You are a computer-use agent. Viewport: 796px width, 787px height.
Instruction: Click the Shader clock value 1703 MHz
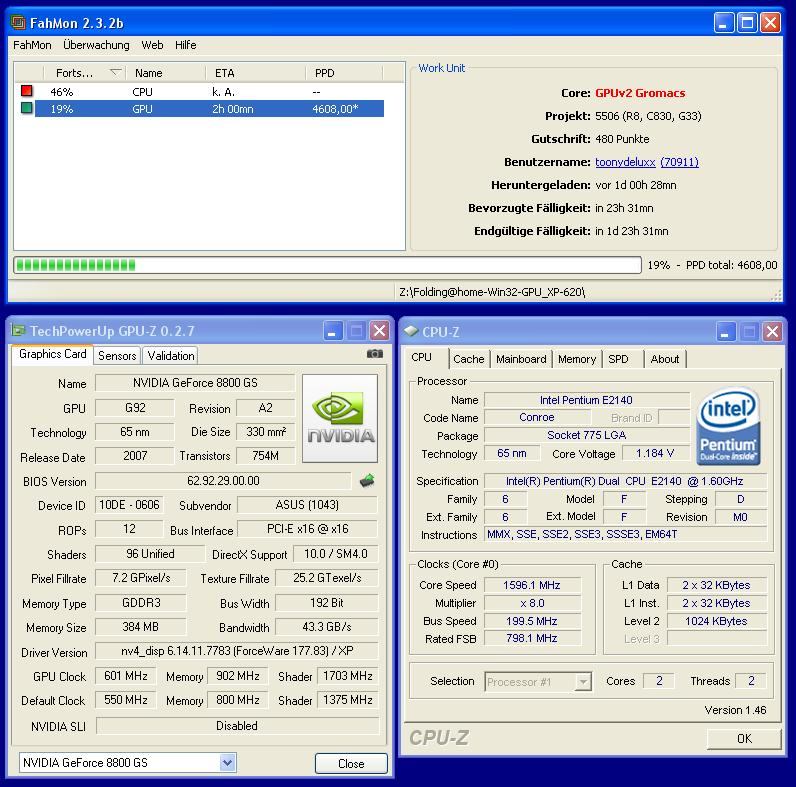[x=348, y=676]
